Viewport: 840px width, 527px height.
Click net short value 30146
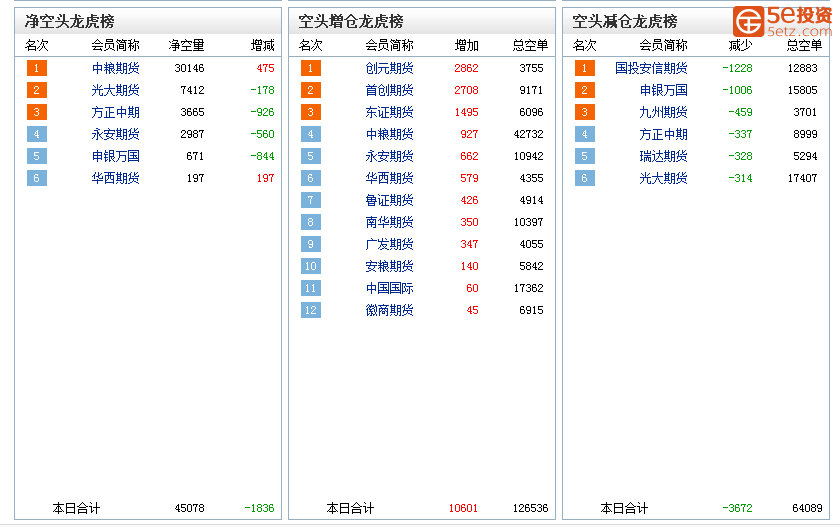189,68
